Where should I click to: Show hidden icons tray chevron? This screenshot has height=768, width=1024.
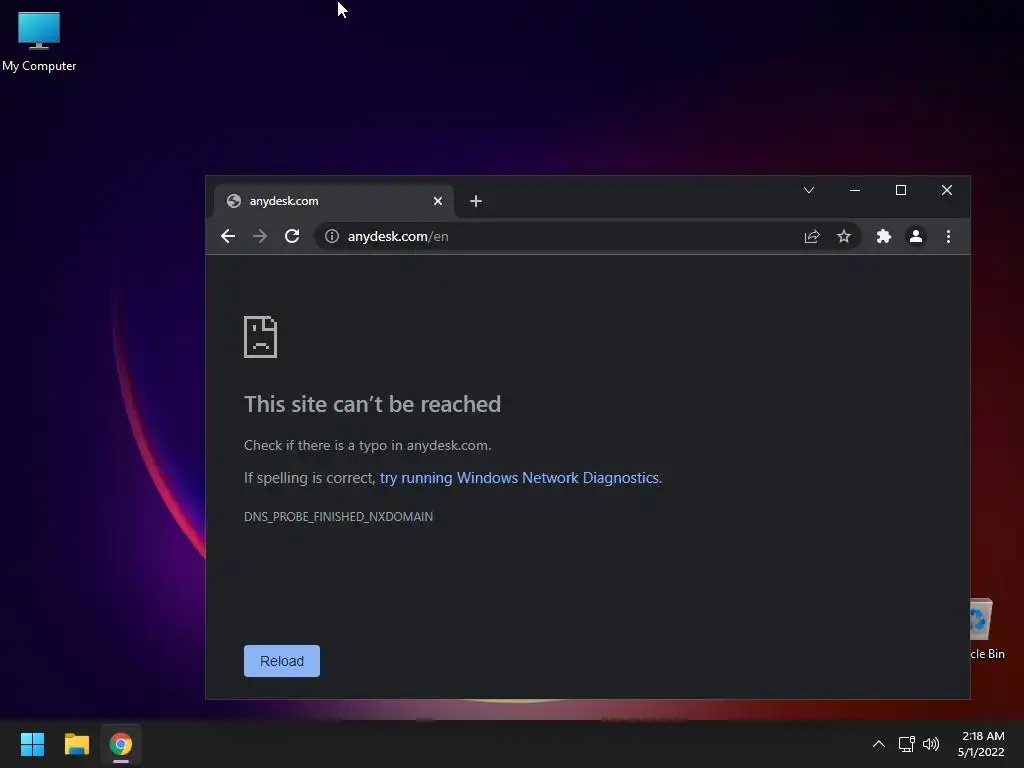879,744
